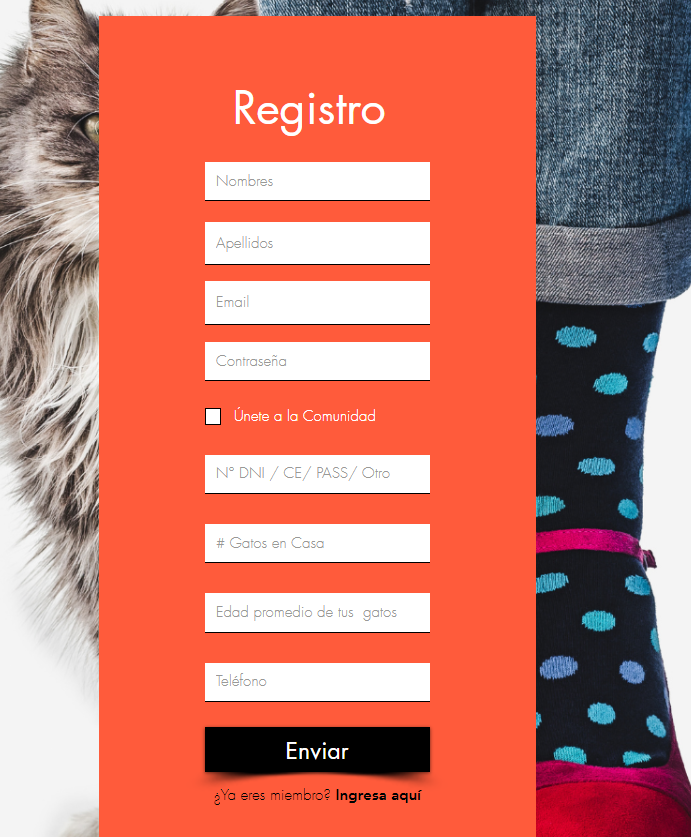Viewport: 691px width, 837px height.
Task: Submit the form with the Enviar button
Action: click(317, 749)
